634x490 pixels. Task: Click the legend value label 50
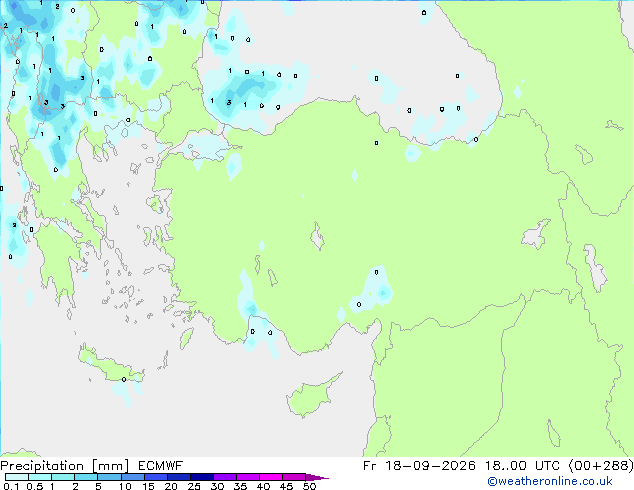[309, 486]
